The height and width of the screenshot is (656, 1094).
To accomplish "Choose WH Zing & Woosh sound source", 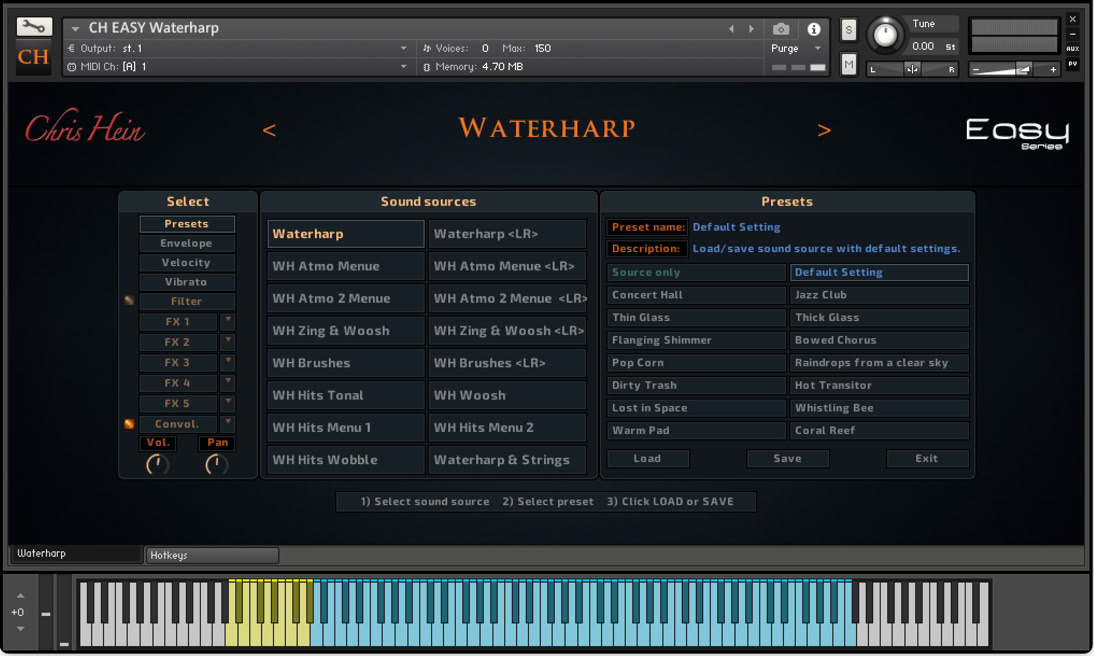I will (x=346, y=331).
